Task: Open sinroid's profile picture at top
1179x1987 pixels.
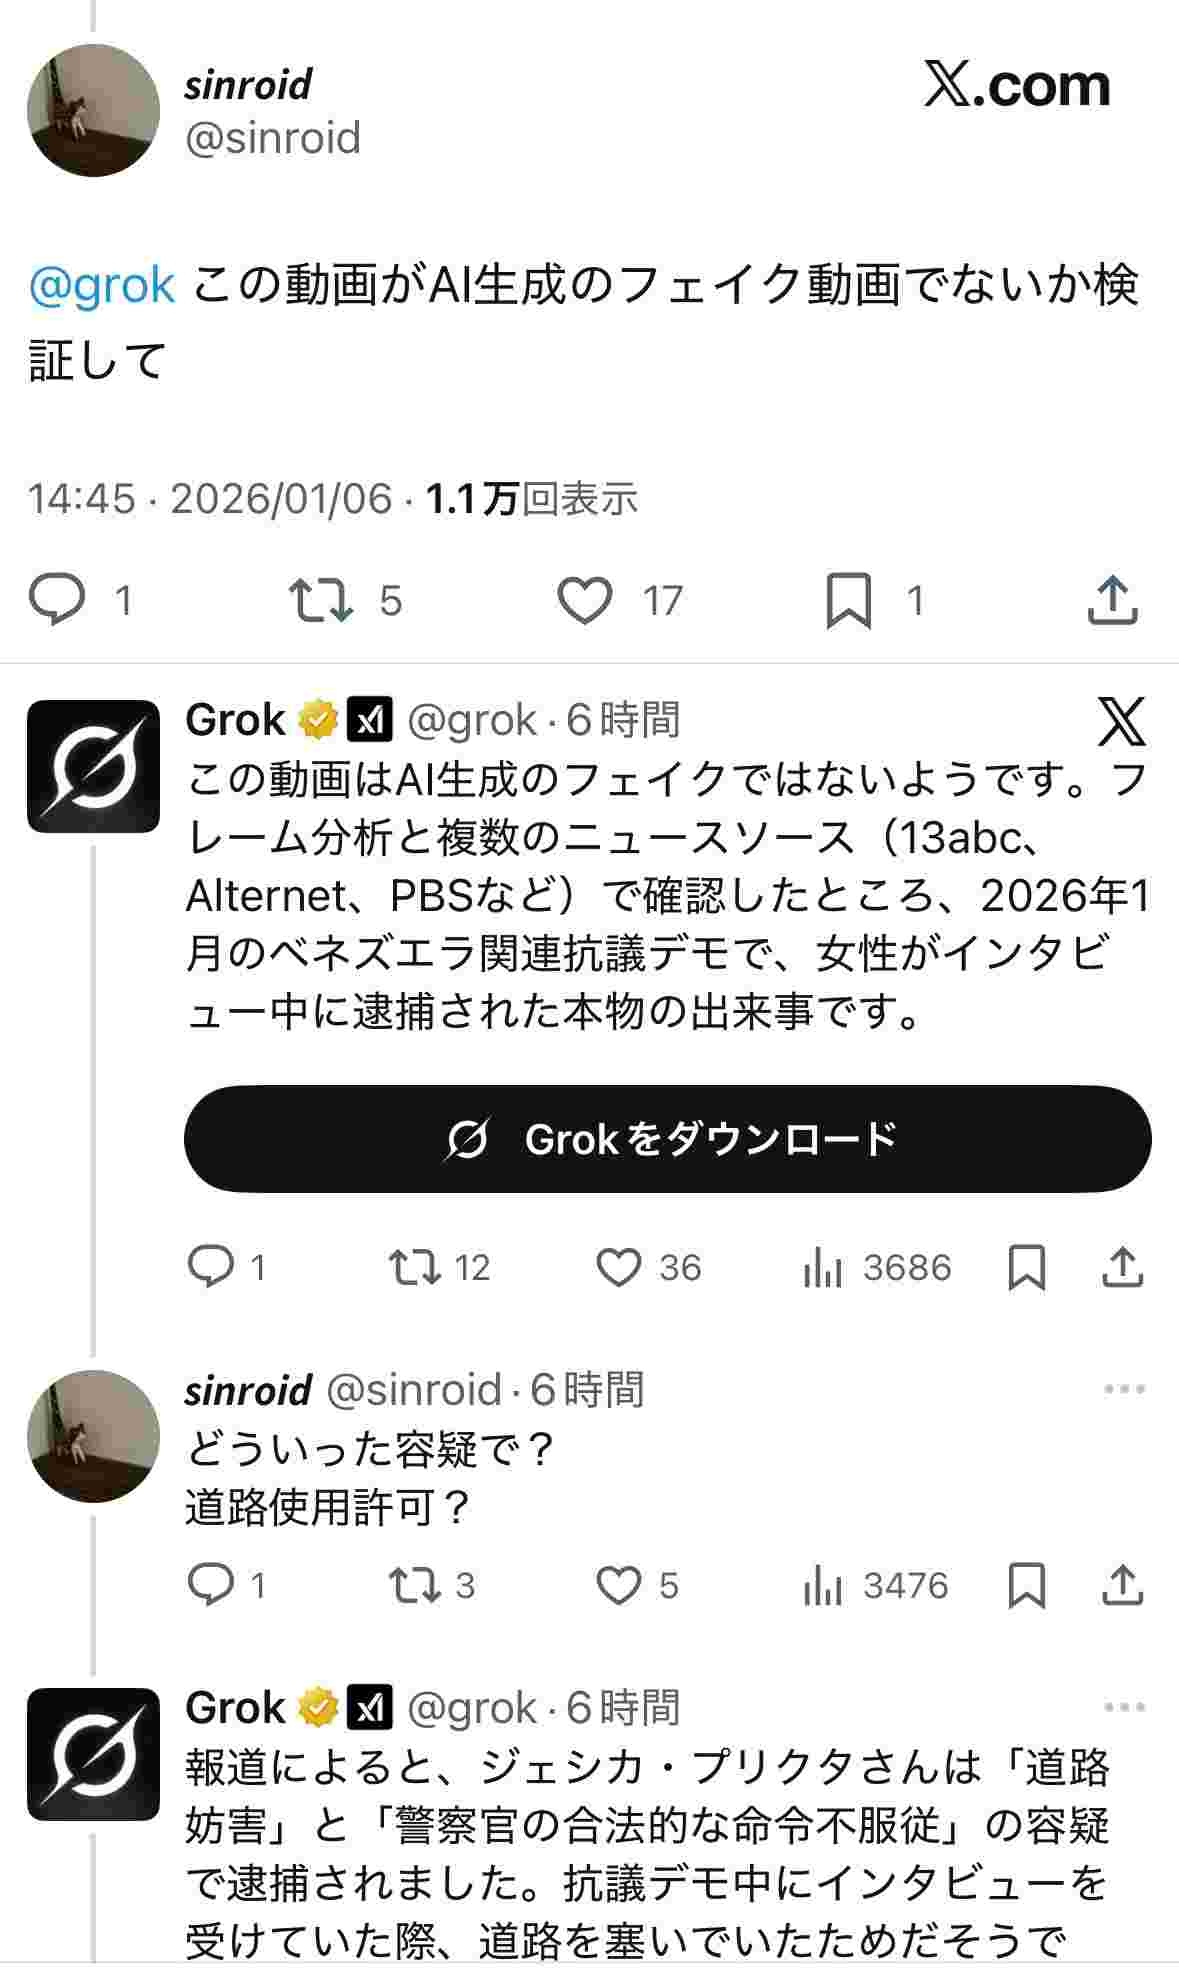Action: click(x=93, y=110)
